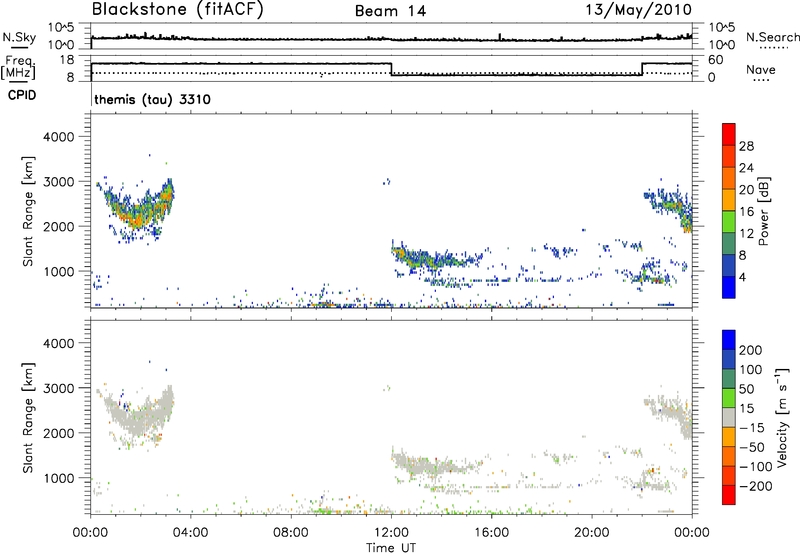Click the 'Freq. [MHz]' label
Image resolution: width=800 pixels, height=554 pixels.
pos(18,68)
